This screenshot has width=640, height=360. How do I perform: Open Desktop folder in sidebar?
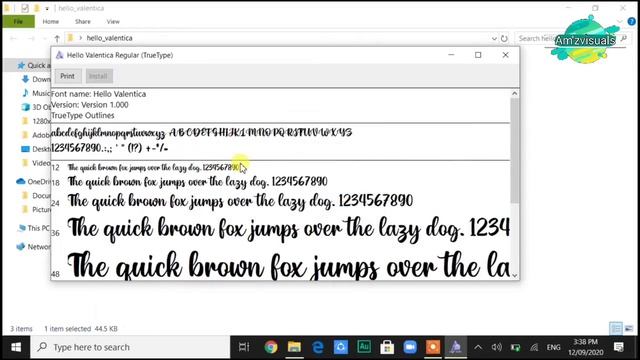[x=36, y=149]
